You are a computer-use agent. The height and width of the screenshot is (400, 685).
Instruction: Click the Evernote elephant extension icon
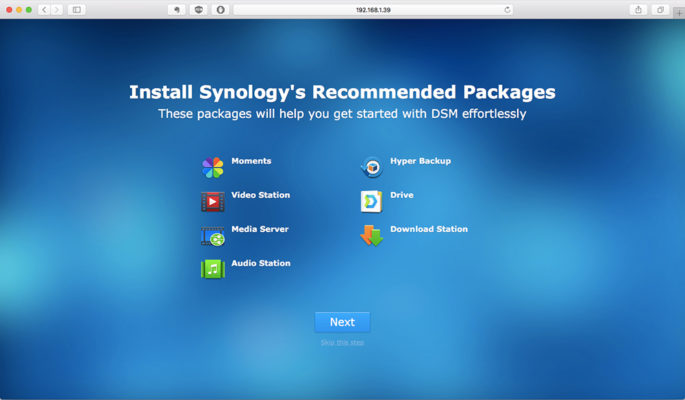pyautogui.click(x=177, y=10)
